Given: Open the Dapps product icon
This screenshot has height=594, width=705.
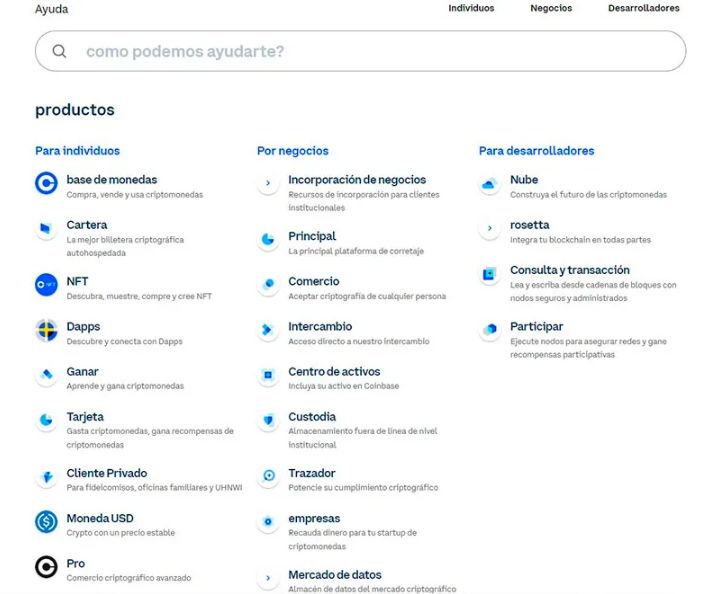Looking at the screenshot, I should 46,330.
